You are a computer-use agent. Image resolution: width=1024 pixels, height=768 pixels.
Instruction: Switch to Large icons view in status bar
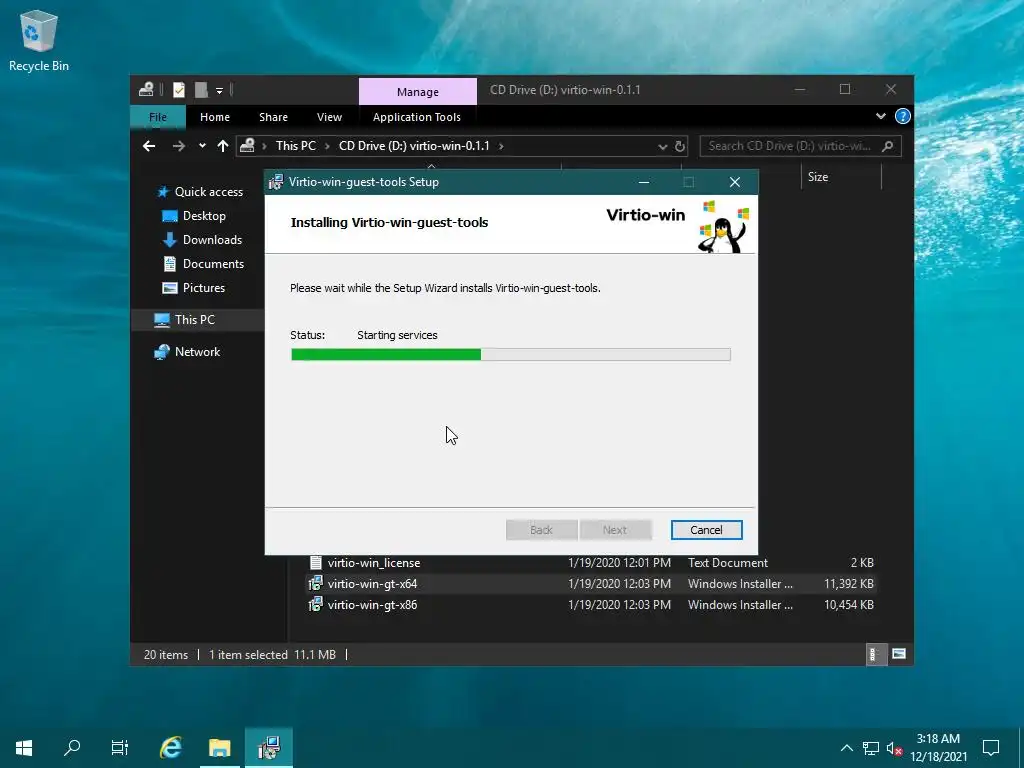[x=899, y=654]
